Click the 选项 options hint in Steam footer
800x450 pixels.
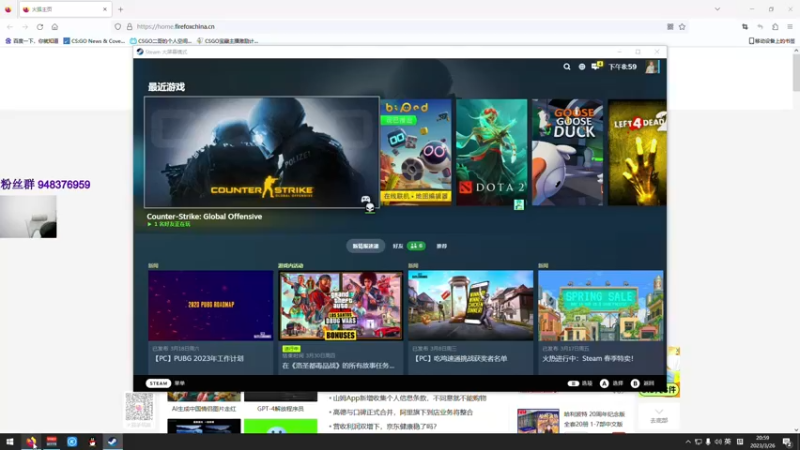pyautogui.click(x=580, y=383)
